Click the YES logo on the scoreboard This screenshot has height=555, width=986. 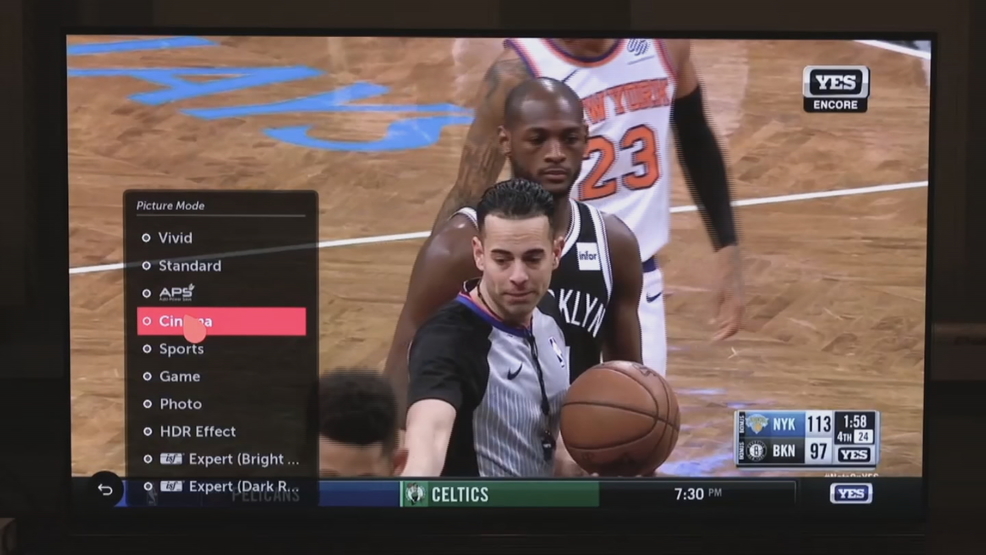855,454
